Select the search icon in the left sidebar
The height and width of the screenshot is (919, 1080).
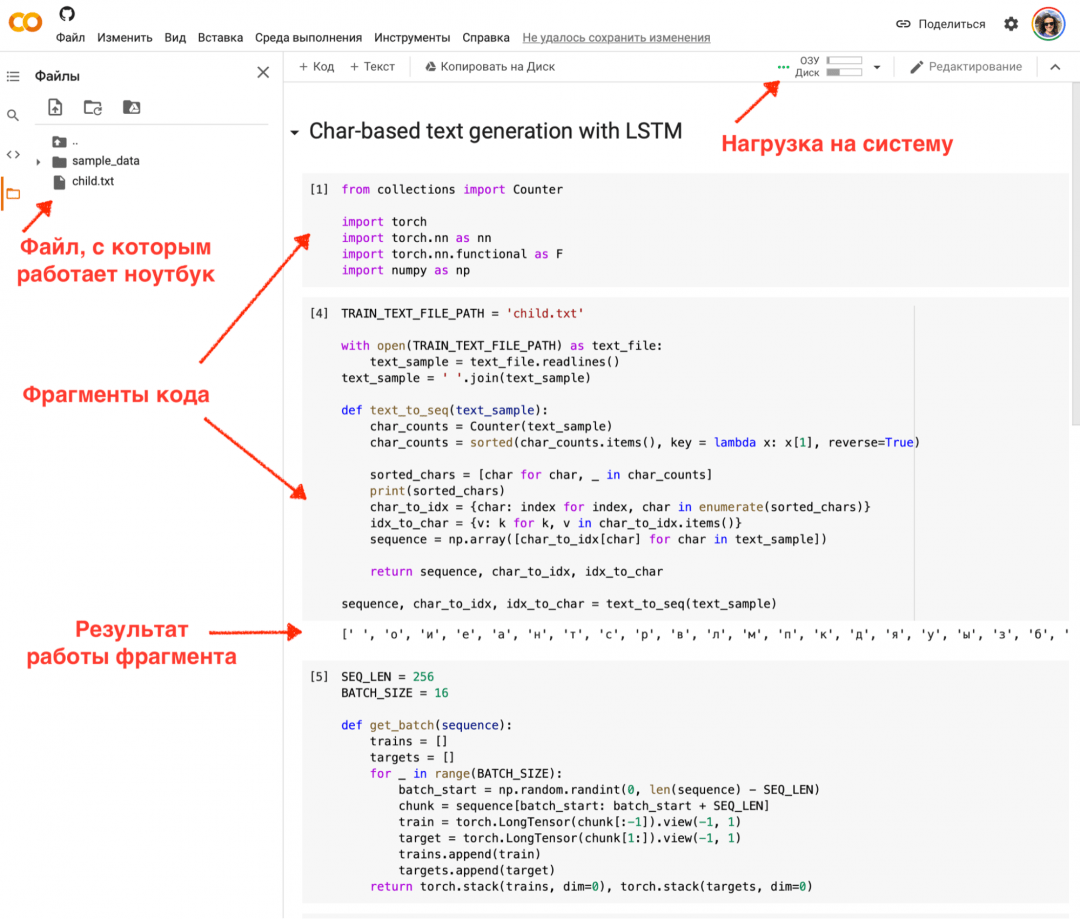(x=13, y=115)
